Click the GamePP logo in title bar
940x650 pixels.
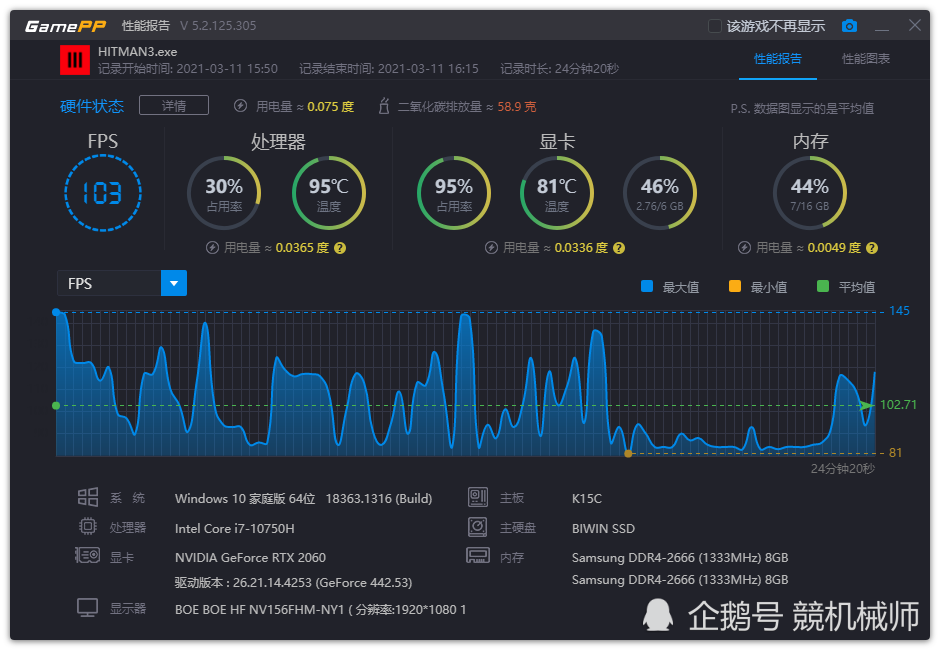[x=65, y=26]
